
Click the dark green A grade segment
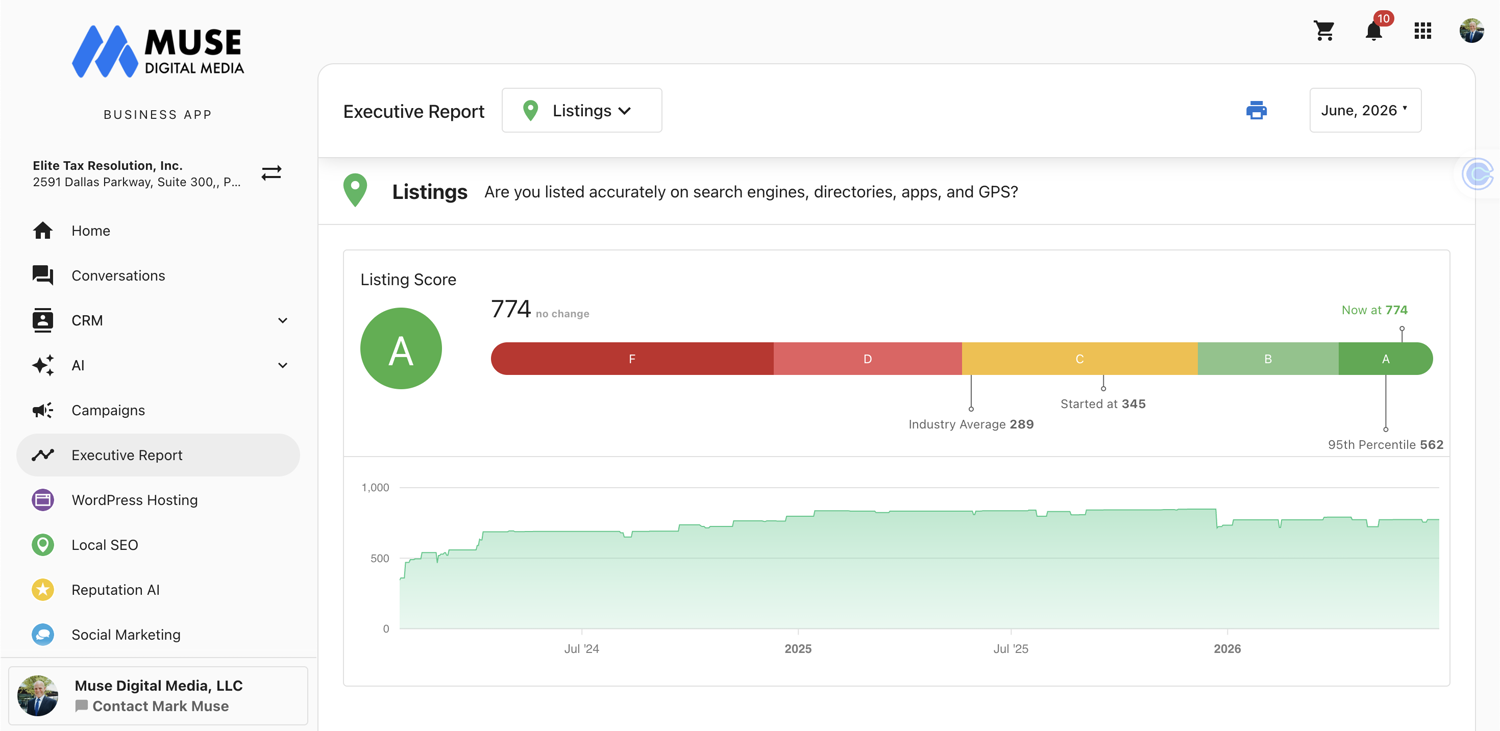1386,359
